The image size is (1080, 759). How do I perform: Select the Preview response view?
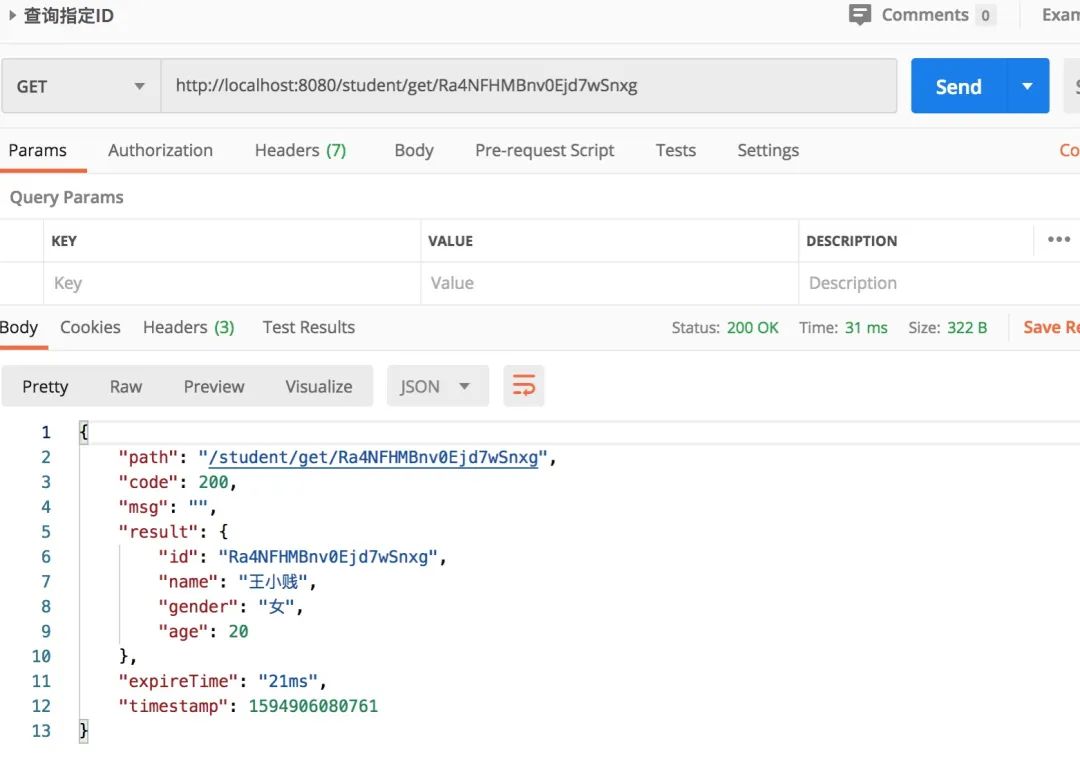(214, 386)
